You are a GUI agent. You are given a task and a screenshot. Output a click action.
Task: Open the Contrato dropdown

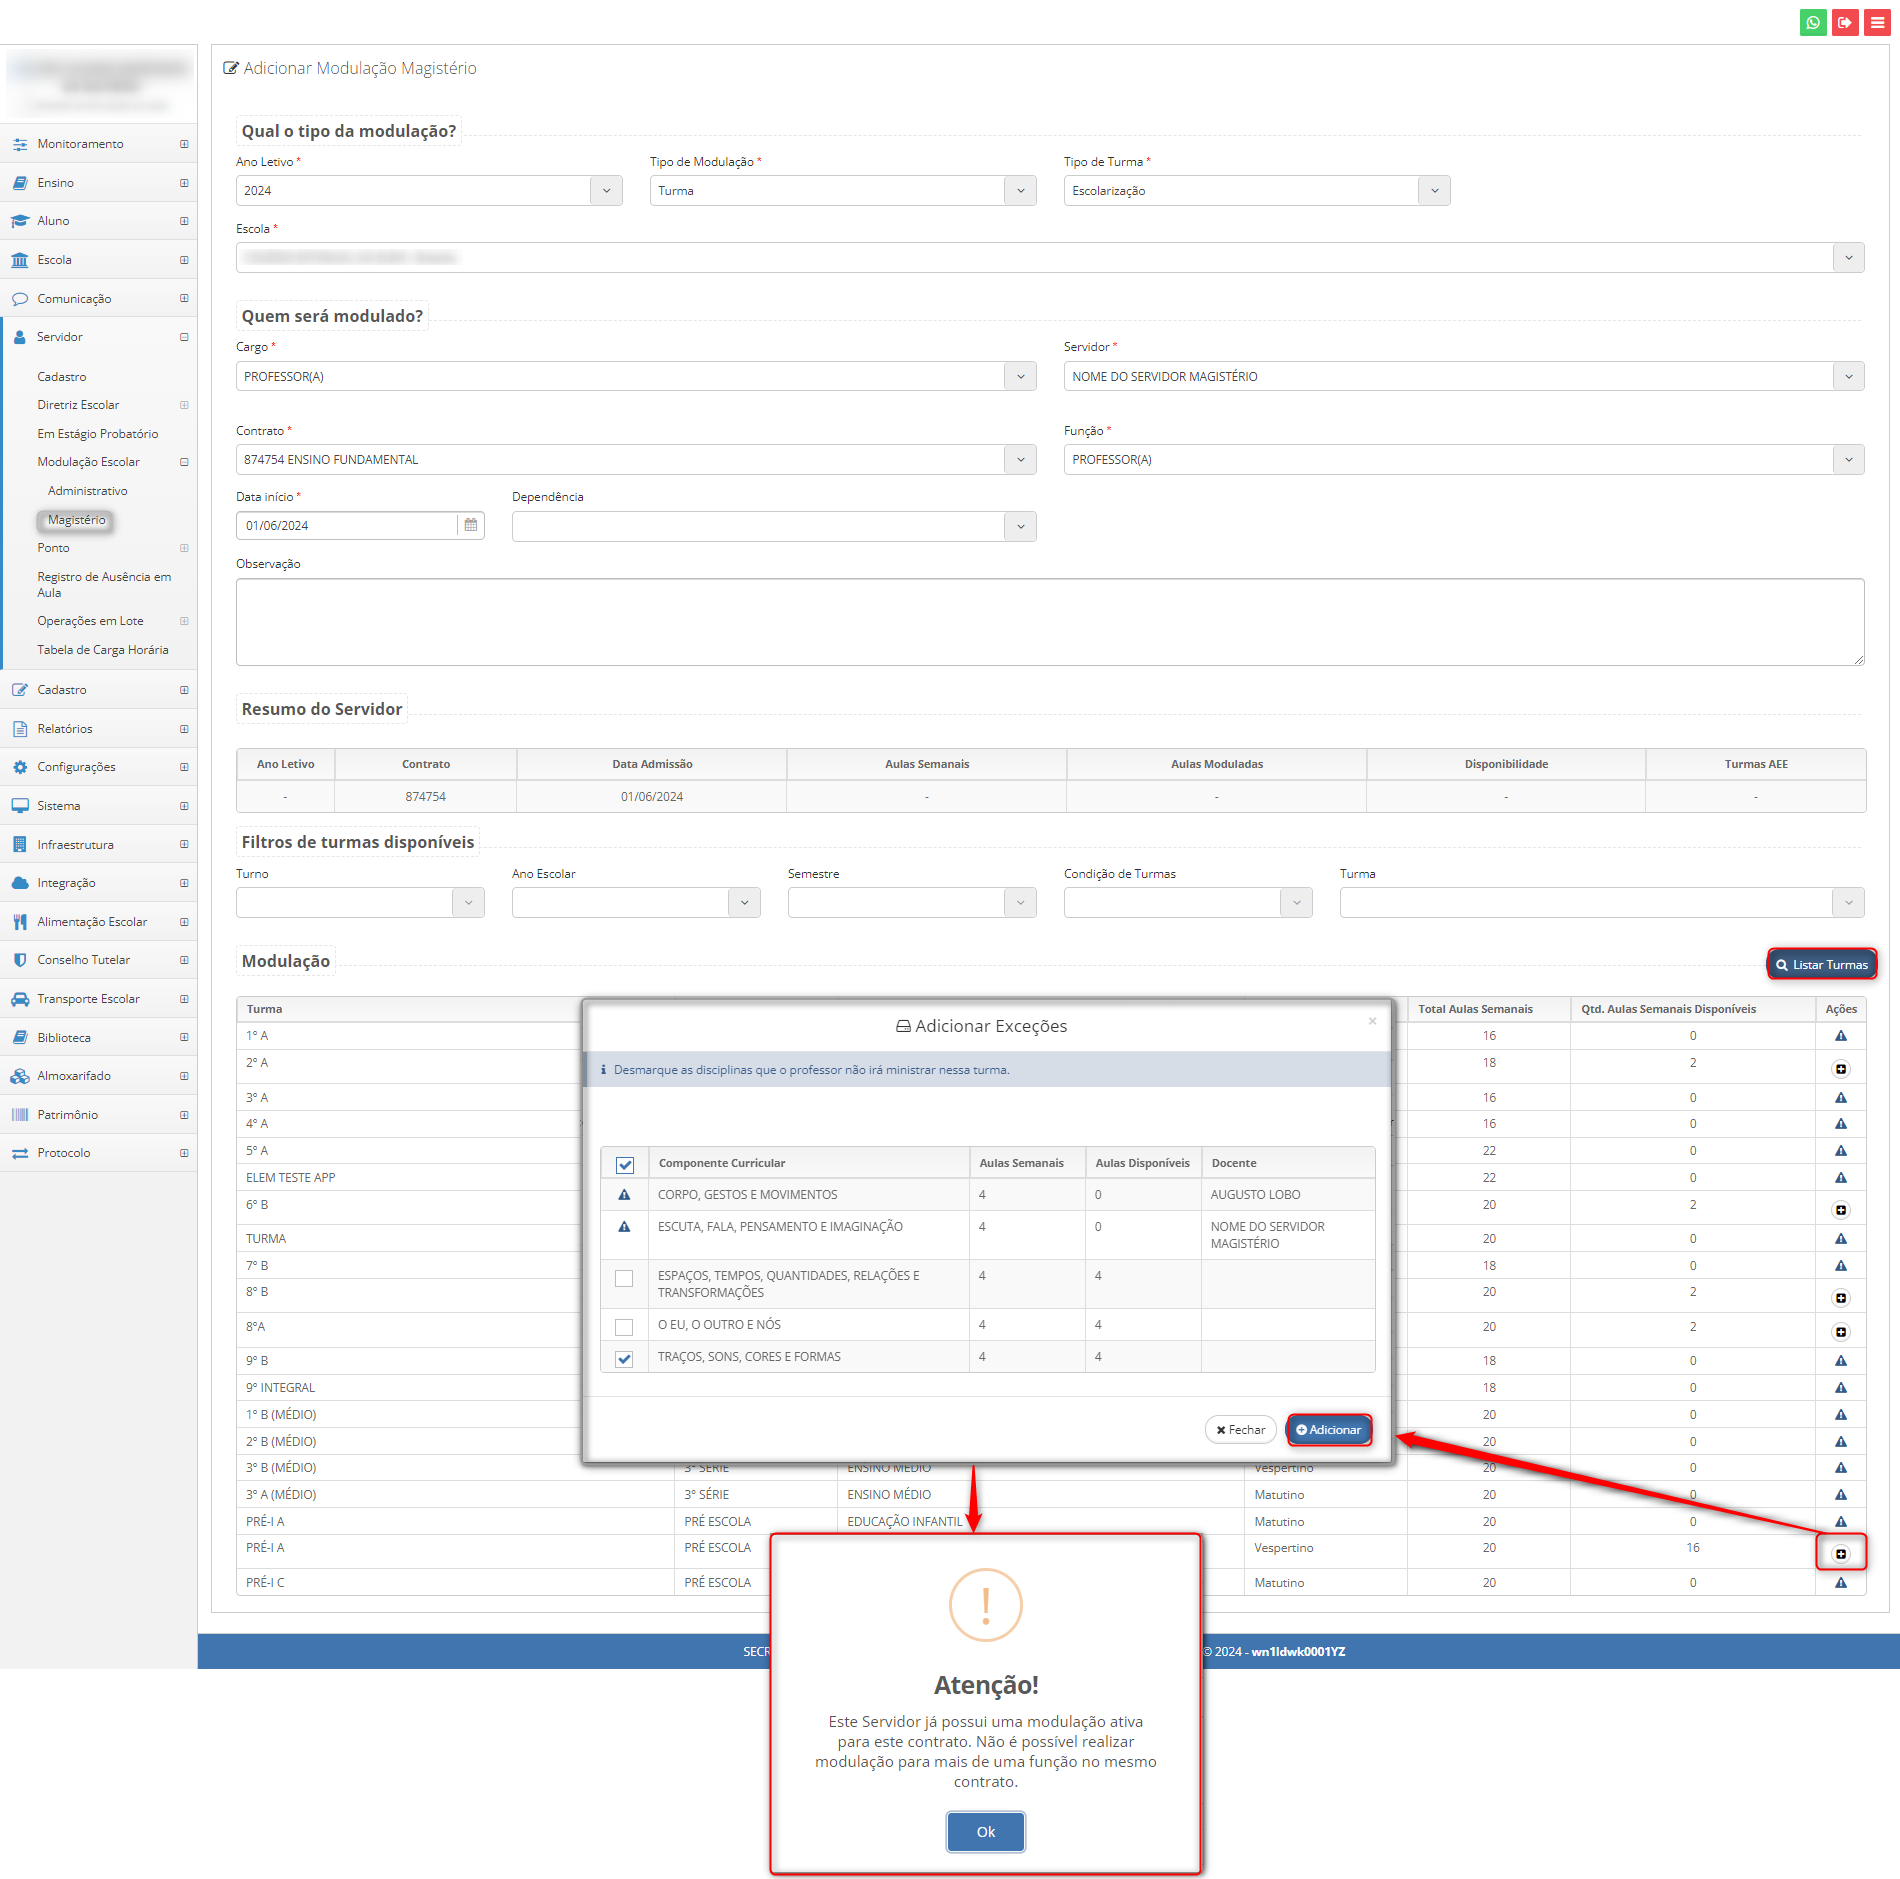point(636,460)
